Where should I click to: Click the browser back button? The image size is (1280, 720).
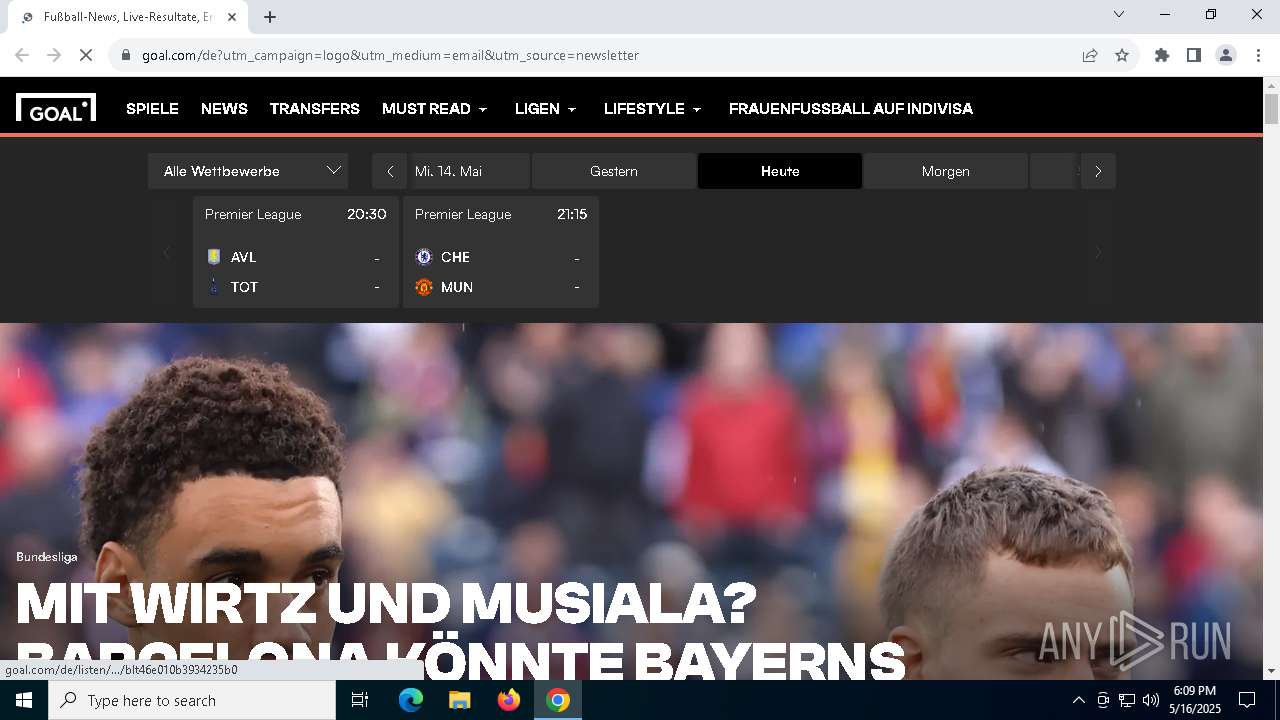tap(22, 55)
